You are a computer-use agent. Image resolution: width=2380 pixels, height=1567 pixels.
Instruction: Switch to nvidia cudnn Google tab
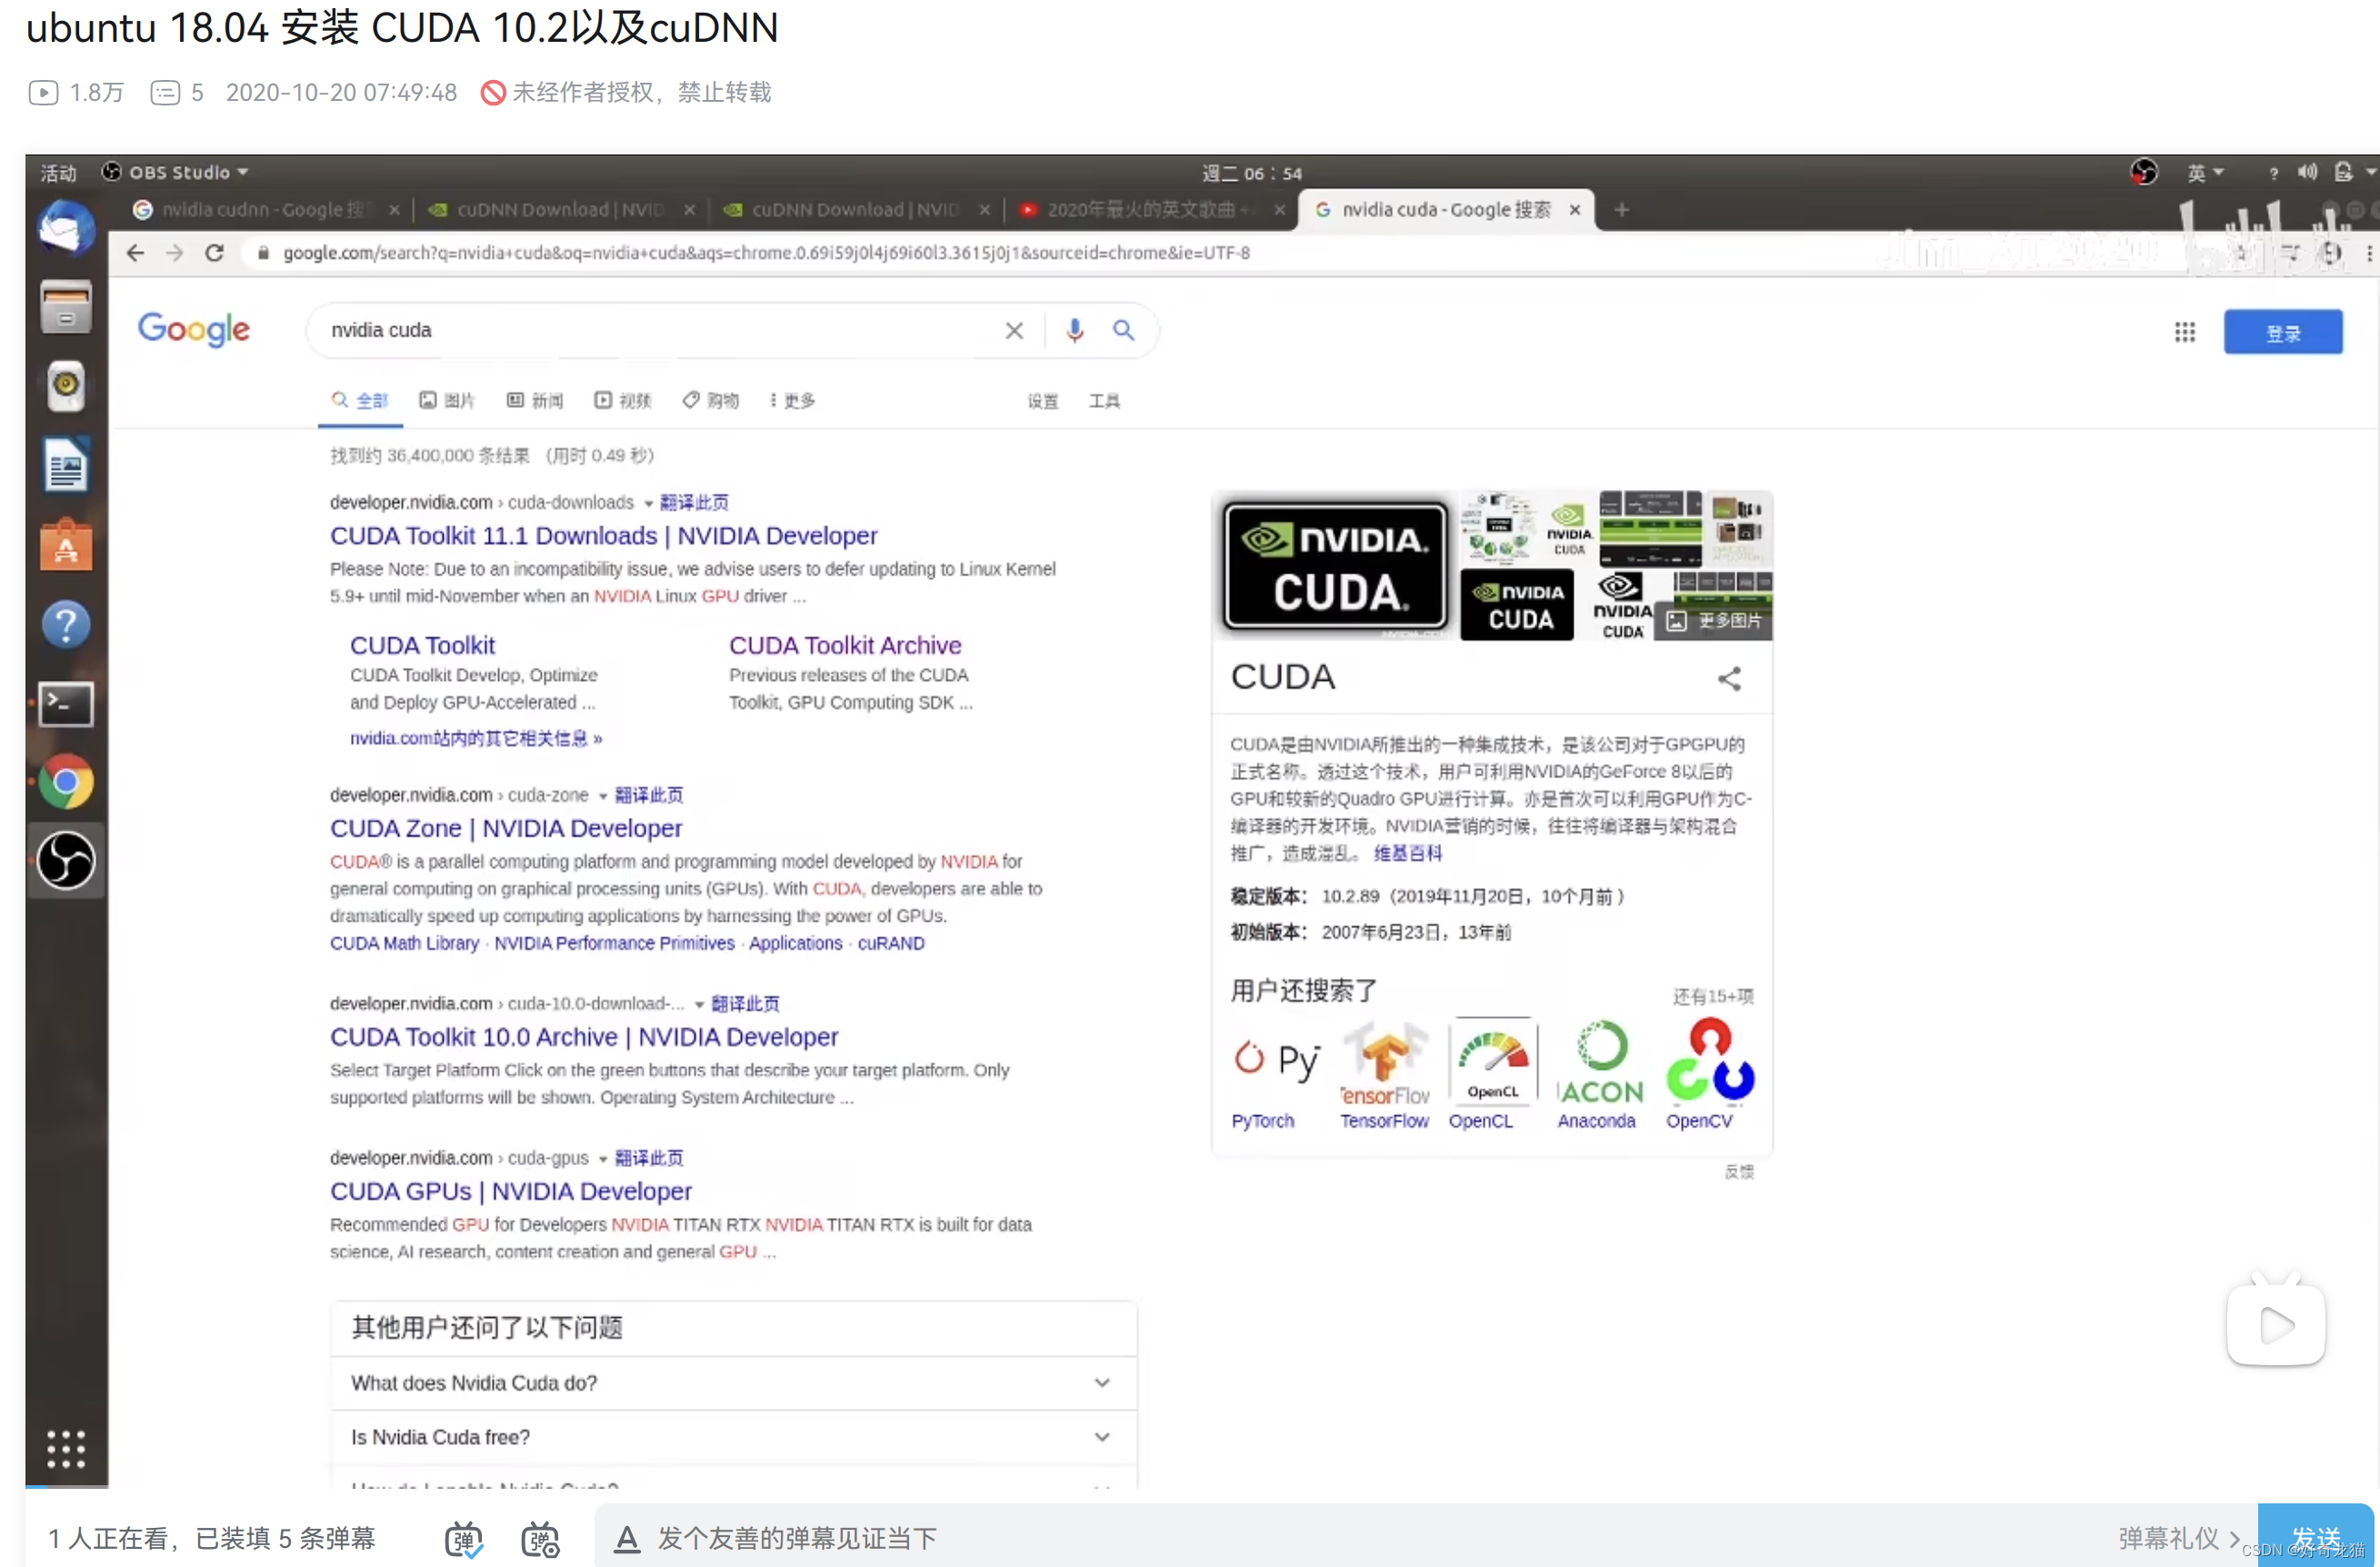[264, 209]
